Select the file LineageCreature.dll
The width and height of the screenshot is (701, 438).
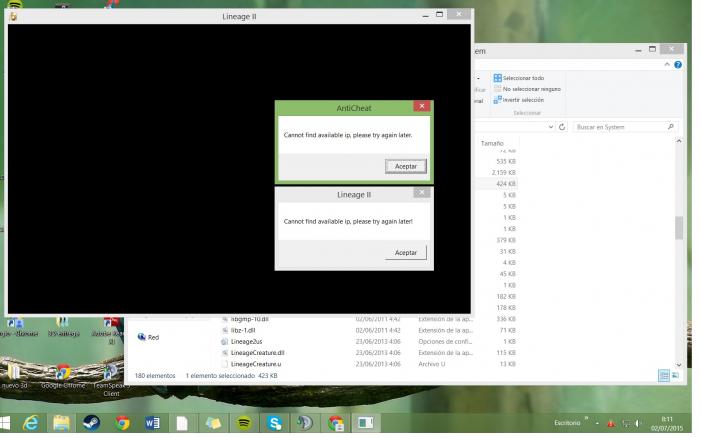[258, 353]
